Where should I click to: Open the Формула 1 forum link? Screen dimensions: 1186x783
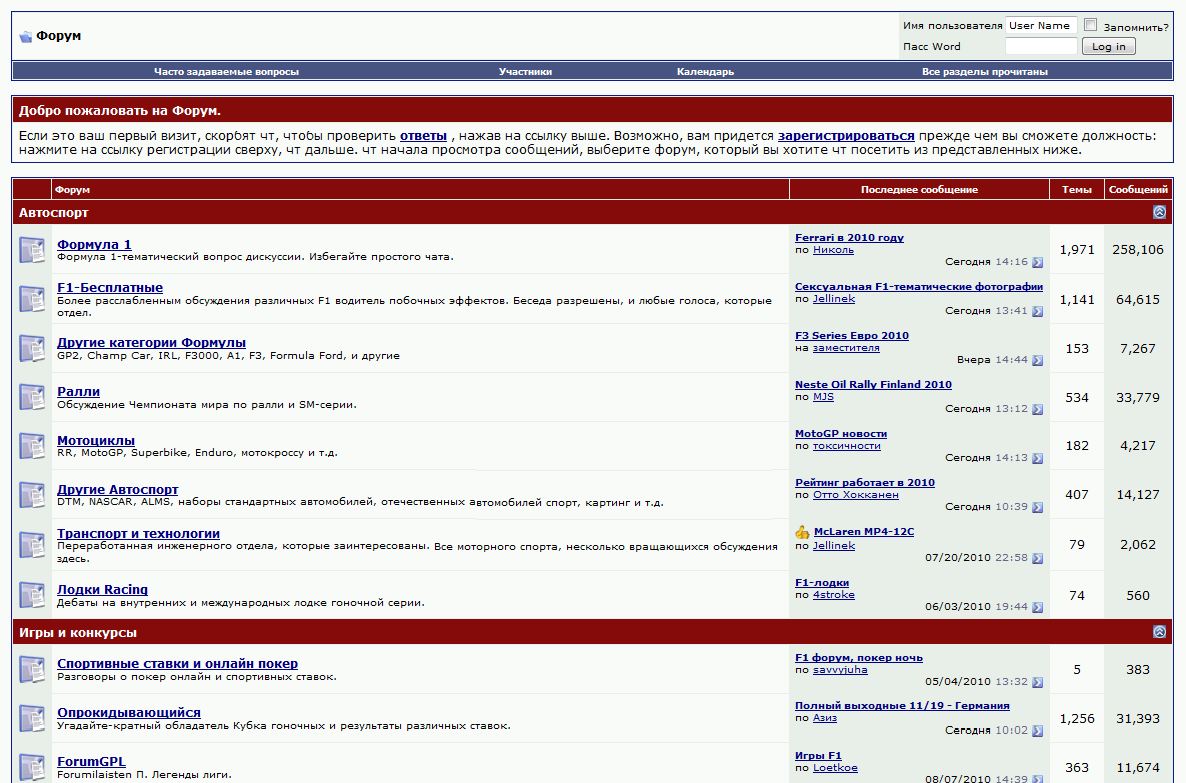(95, 244)
